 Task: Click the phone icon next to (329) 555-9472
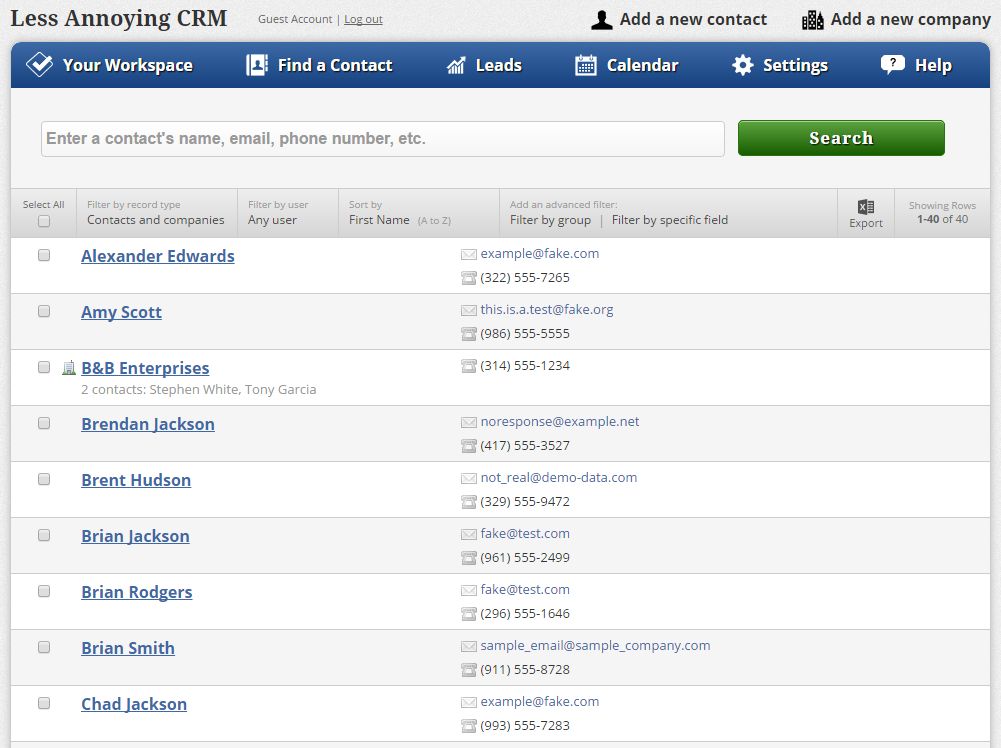(469, 502)
